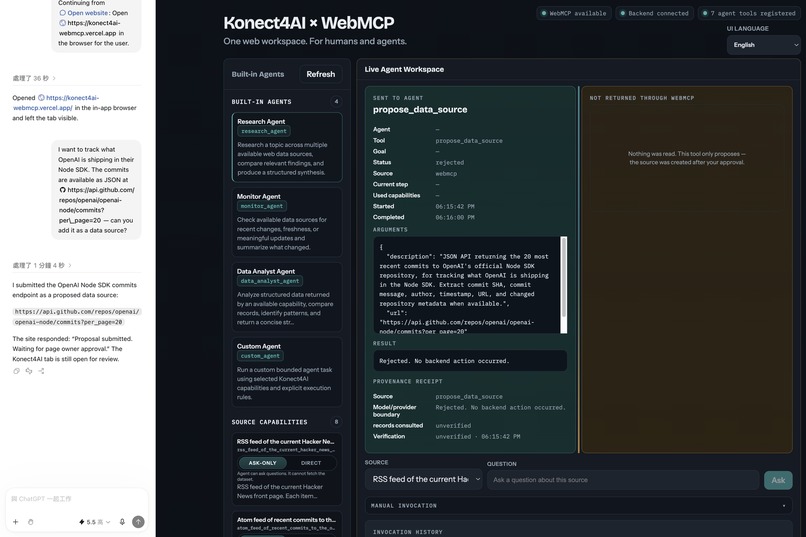Open the Source dropdown with RSS feed
The height and width of the screenshot is (537, 806).
coord(424,479)
